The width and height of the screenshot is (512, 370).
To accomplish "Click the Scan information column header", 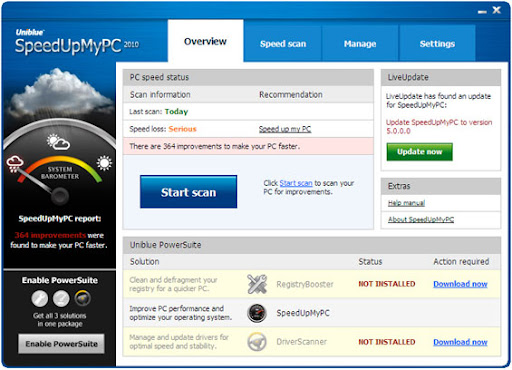I will [x=160, y=95].
